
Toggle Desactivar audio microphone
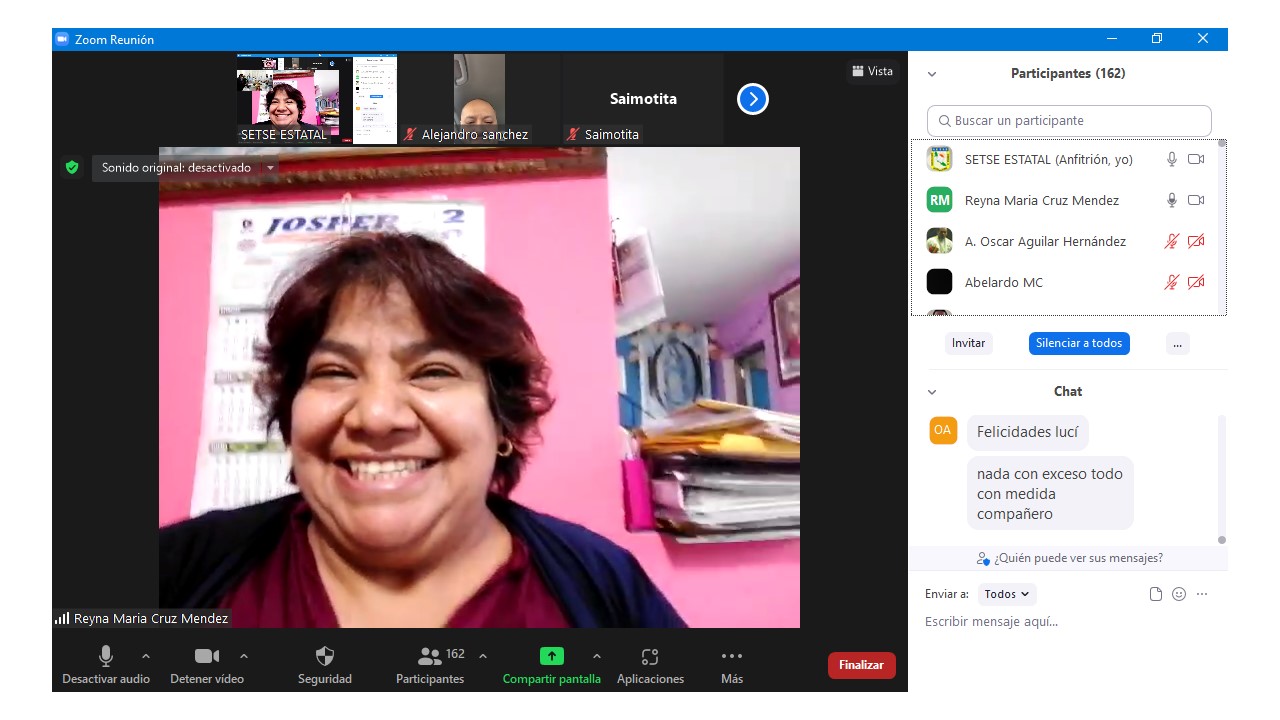point(106,657)
